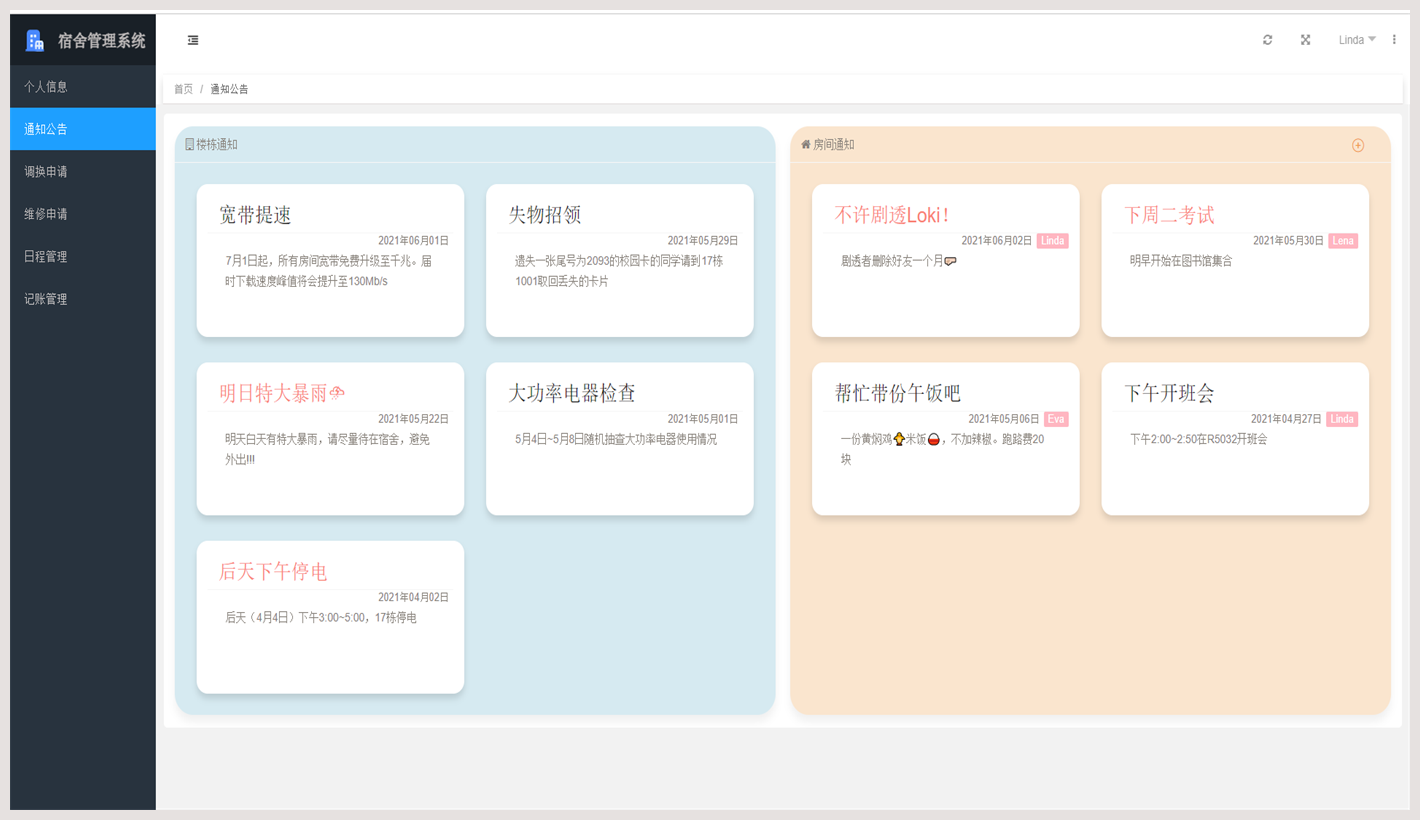1420x820 pixels.
Task: Click the 首页 breadcrumb link
Action: coord(183,89)
